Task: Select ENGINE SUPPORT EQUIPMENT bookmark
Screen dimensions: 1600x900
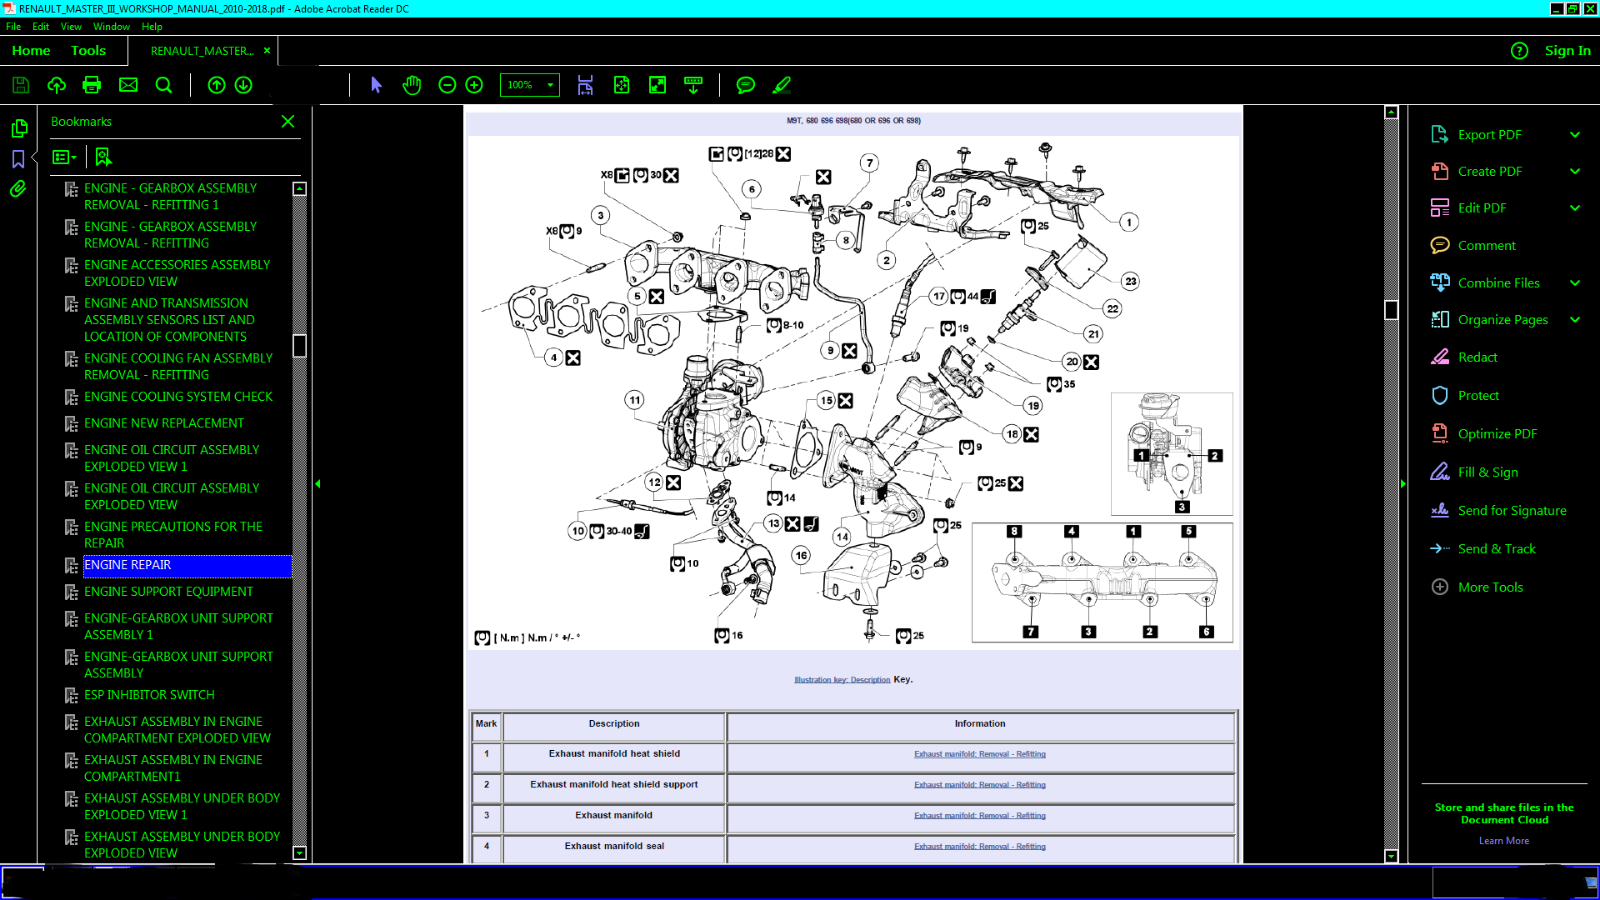Action: tap(168, 592)
